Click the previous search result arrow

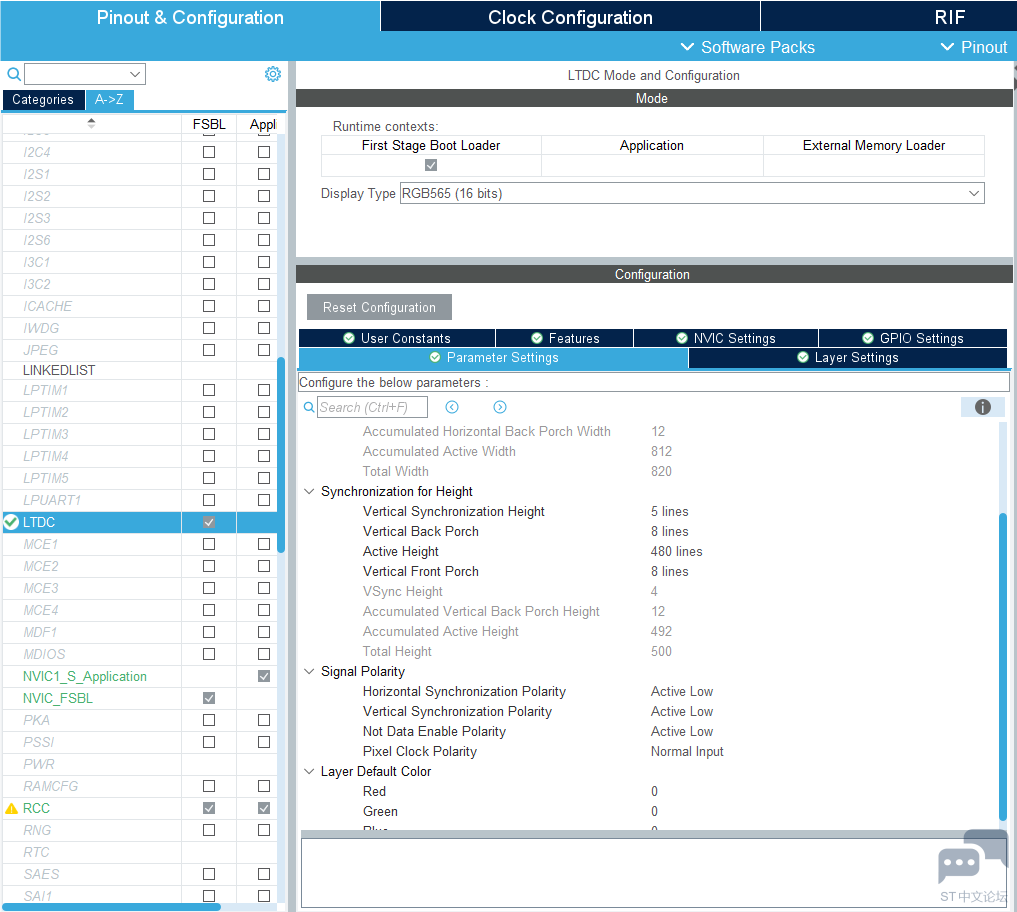[452, 407]
